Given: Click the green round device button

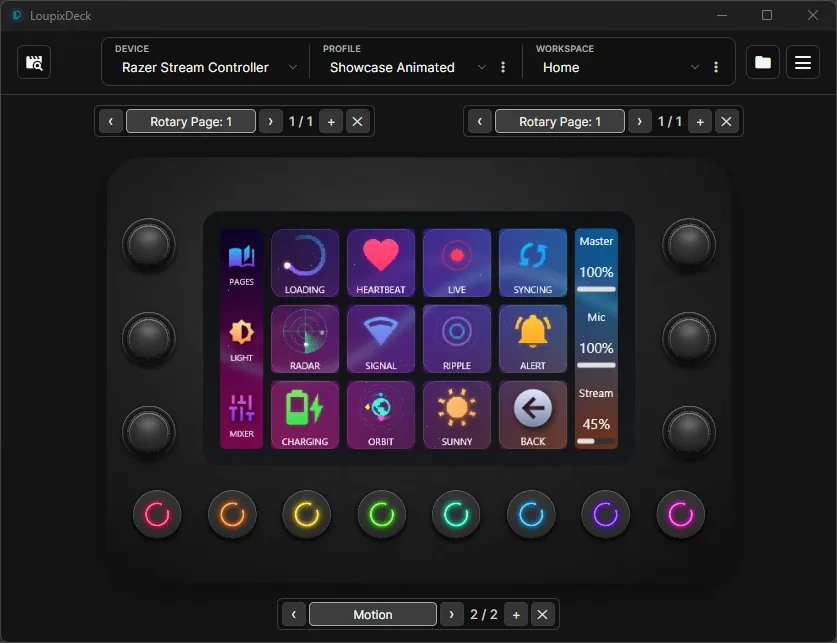Looking at the screenshot, I should 382,514.
